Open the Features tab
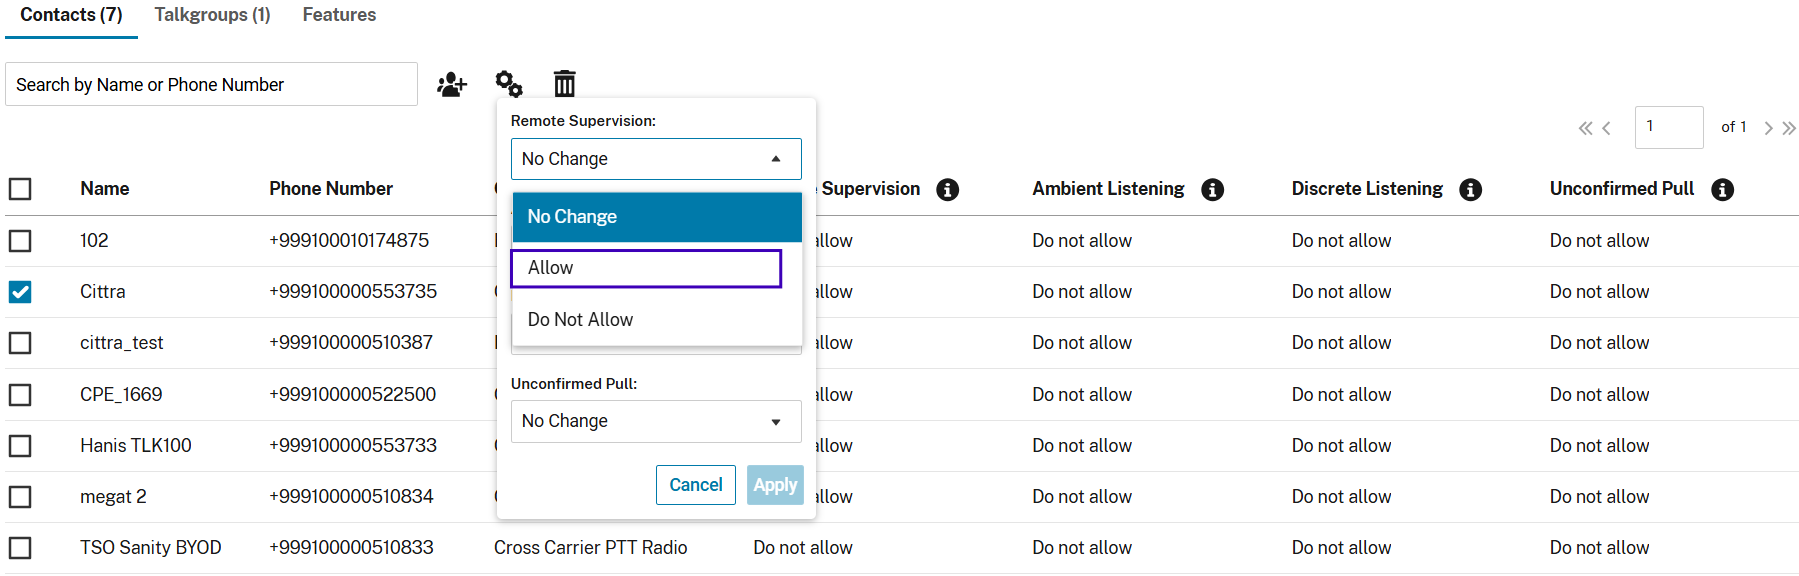Image resolution: width=1799 pixels, height=576 pixels. coord(339,15)
